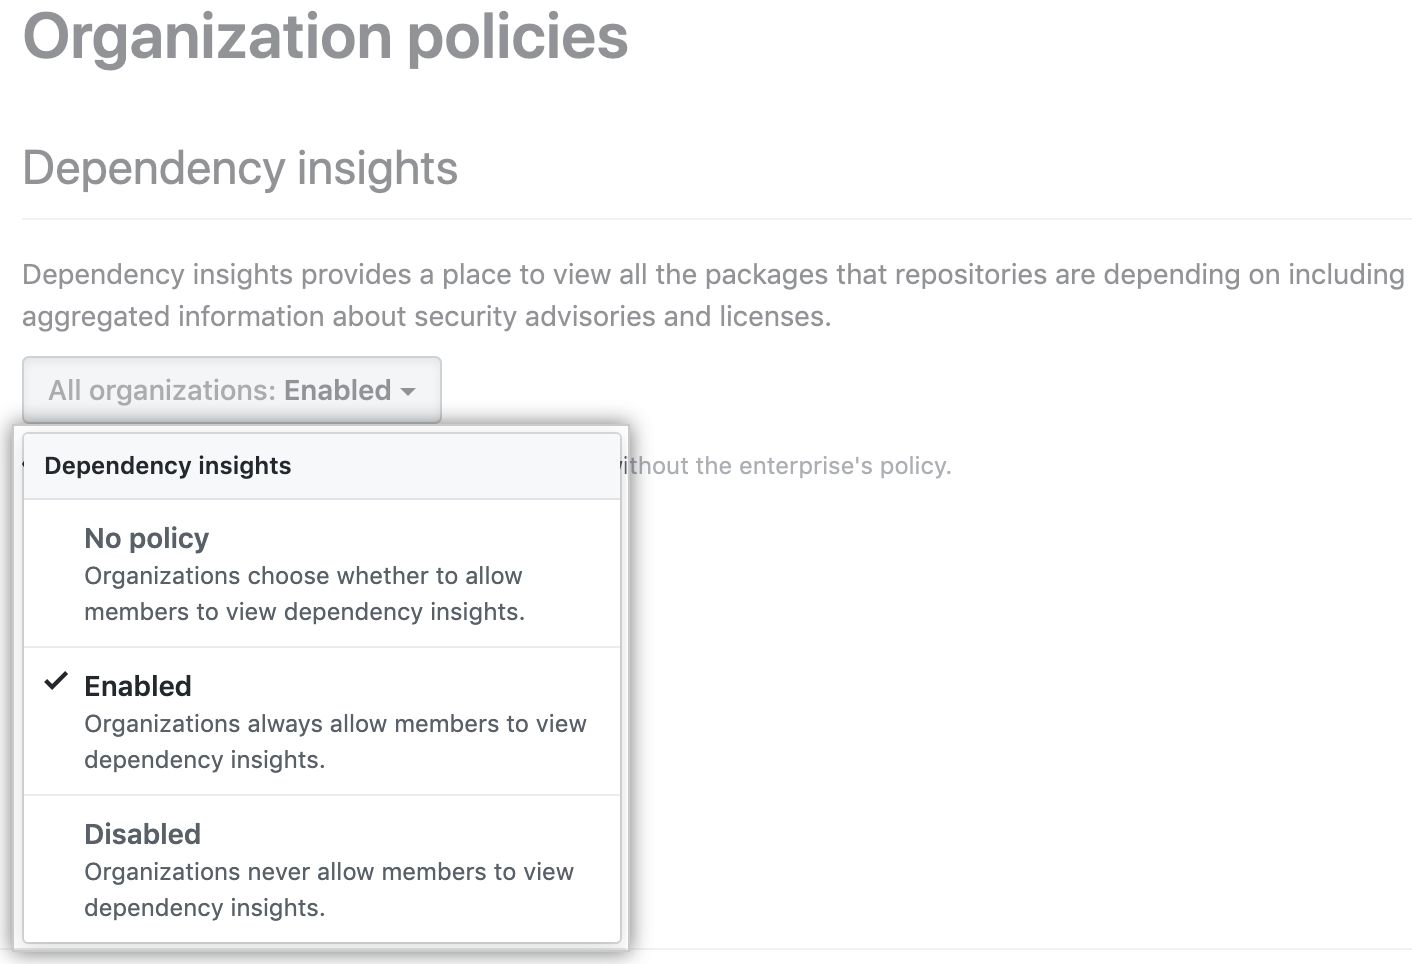This screenshot has width=1412, height=964.
Task: Click the "All organizations:" label inside the button
Action: [162, 390]
